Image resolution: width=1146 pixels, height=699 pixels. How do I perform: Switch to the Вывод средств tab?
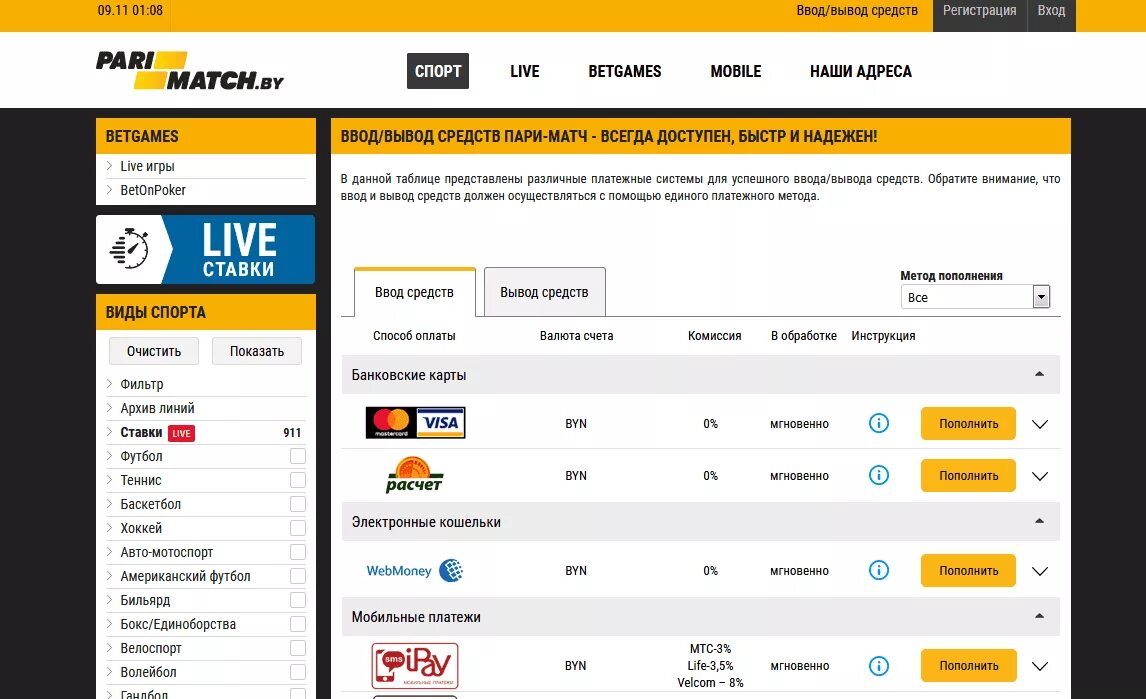point(544,292)
